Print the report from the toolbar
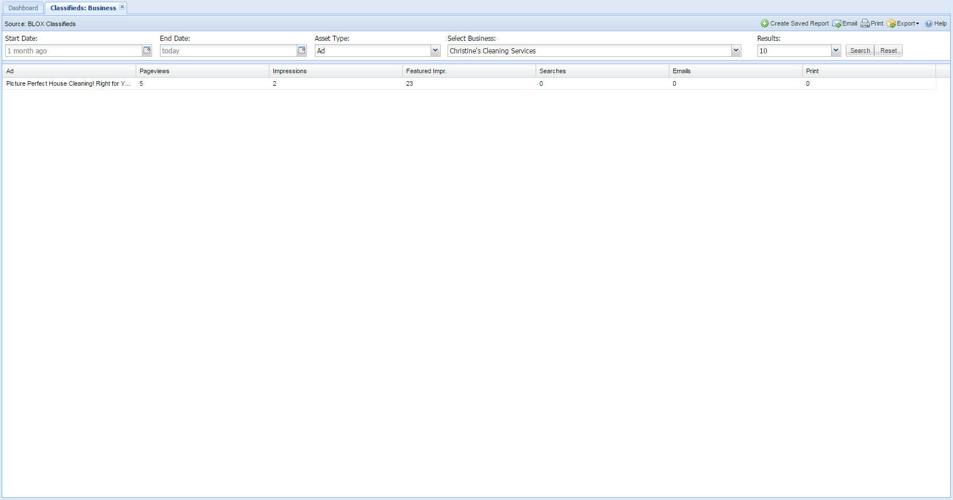Image resolution: width=953 pixels, height=500 pixels. pyautogui.click(x=872, y=23)
